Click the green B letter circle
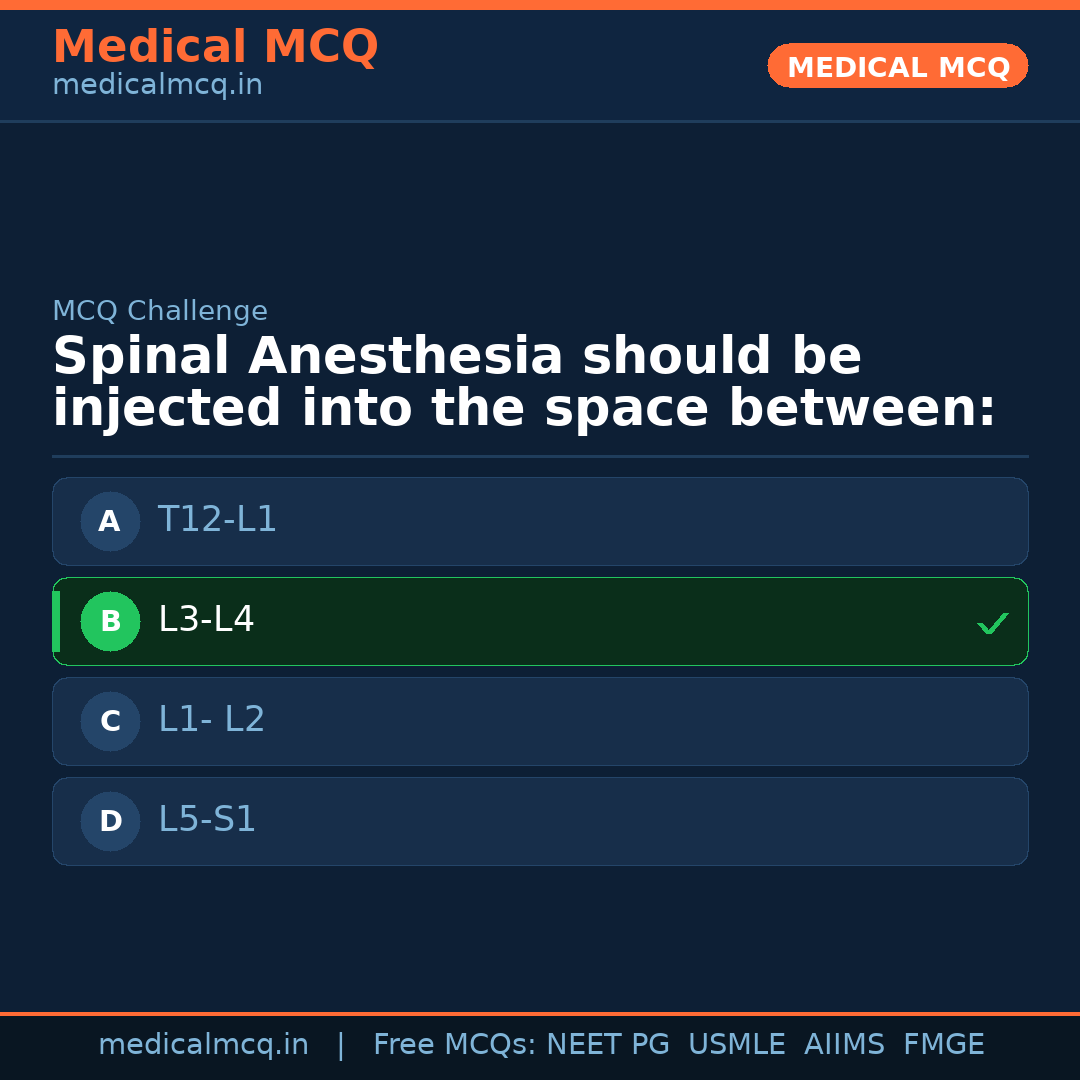Image resolution: width=1080 pixels, height=1080 pixels. [110, 621]
